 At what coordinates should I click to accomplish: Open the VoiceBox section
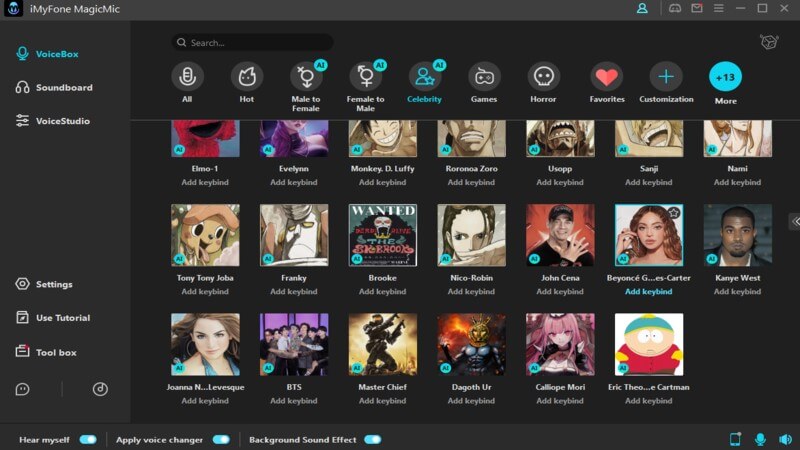coord(47,54)
